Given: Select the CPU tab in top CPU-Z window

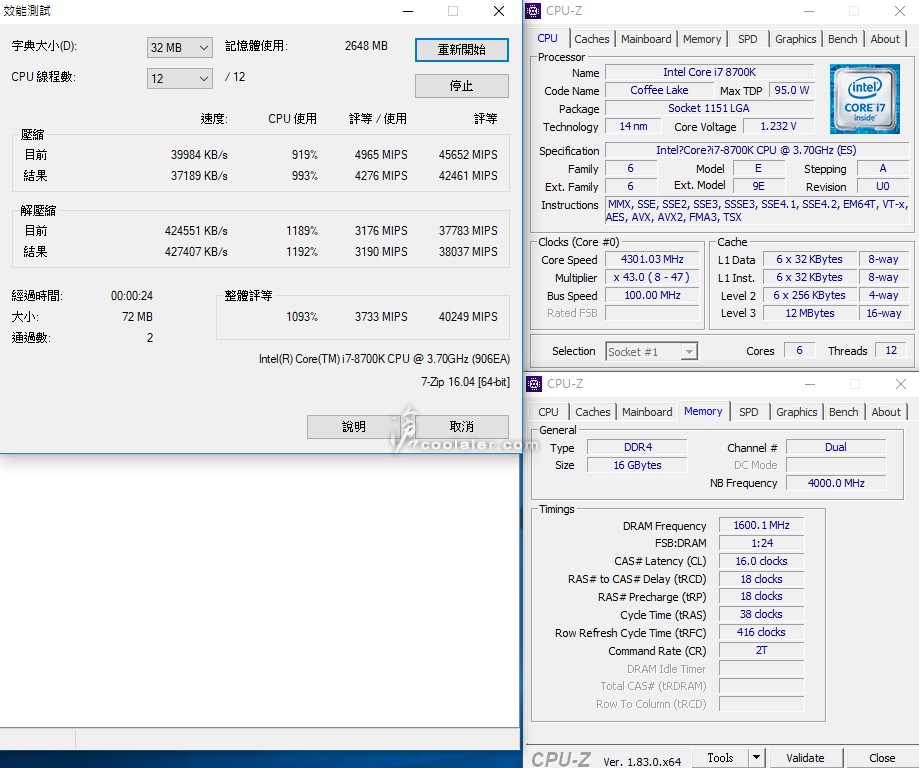Looking at the screenshot, I should [x=547, y=38].
